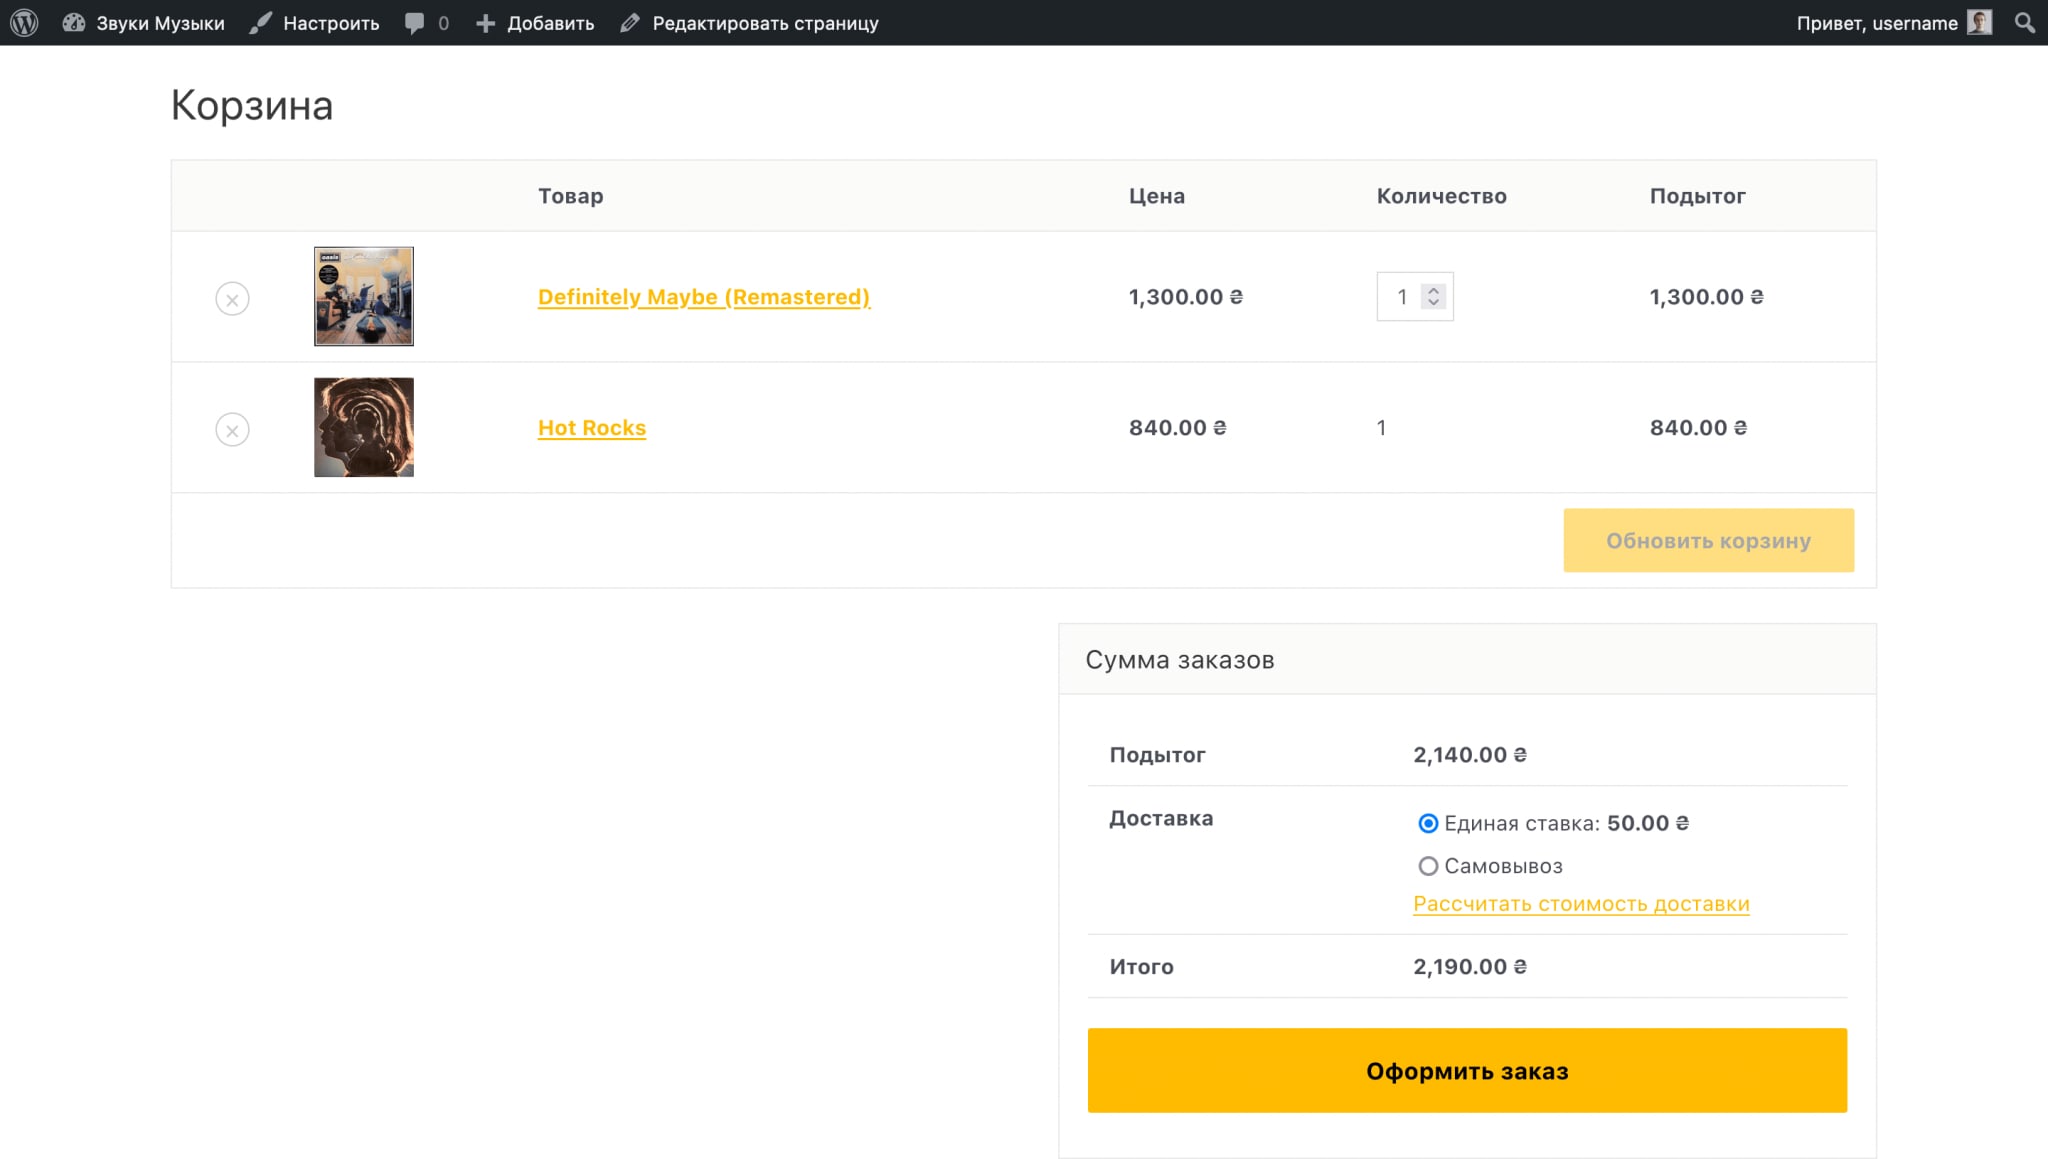The width and height of the screenshot is (2048, 1159).
Task: Open the Настроить customizer
Action: [314, 22]
